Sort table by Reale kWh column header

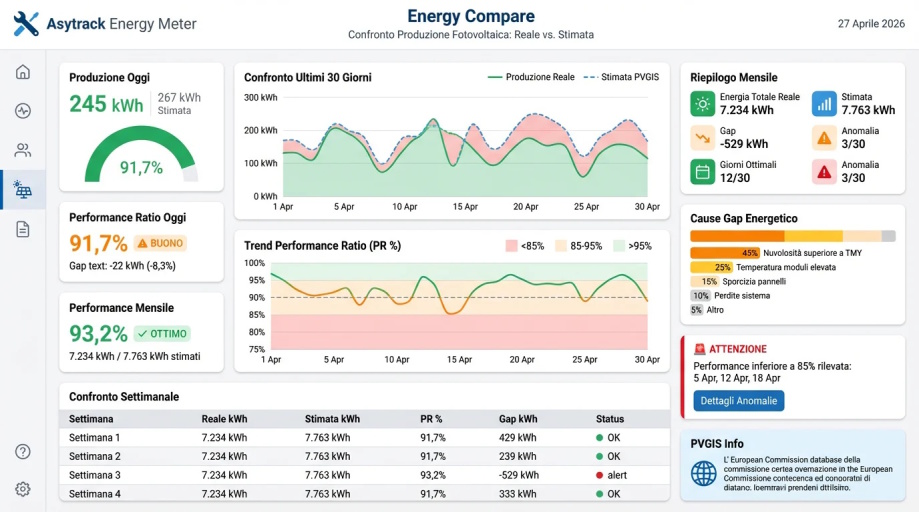[x=224, y=419]
